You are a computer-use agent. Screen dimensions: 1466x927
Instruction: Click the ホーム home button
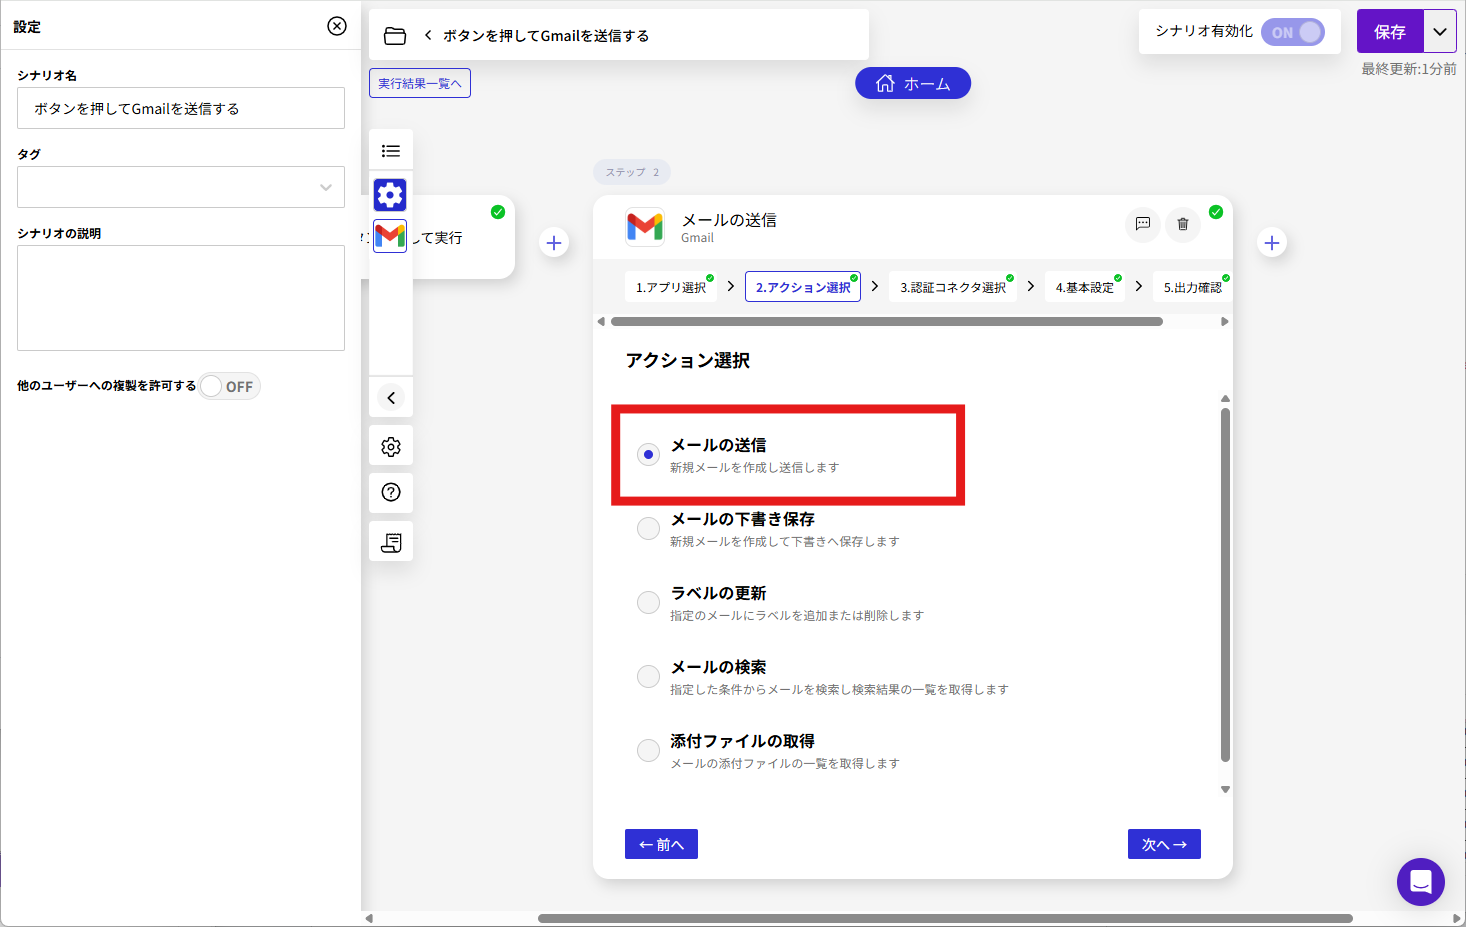point(913,84)
